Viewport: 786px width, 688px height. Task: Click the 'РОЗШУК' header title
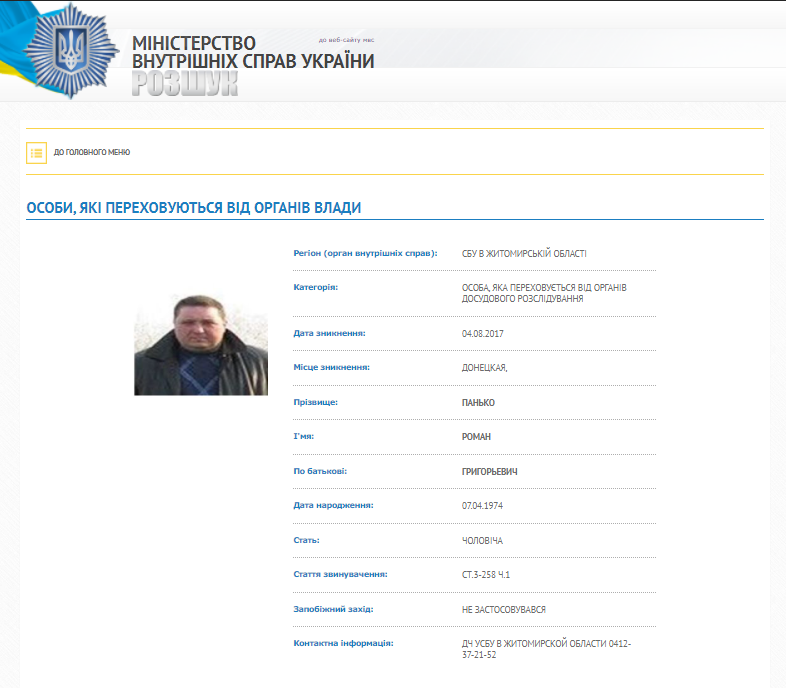(x=184, y=83)
